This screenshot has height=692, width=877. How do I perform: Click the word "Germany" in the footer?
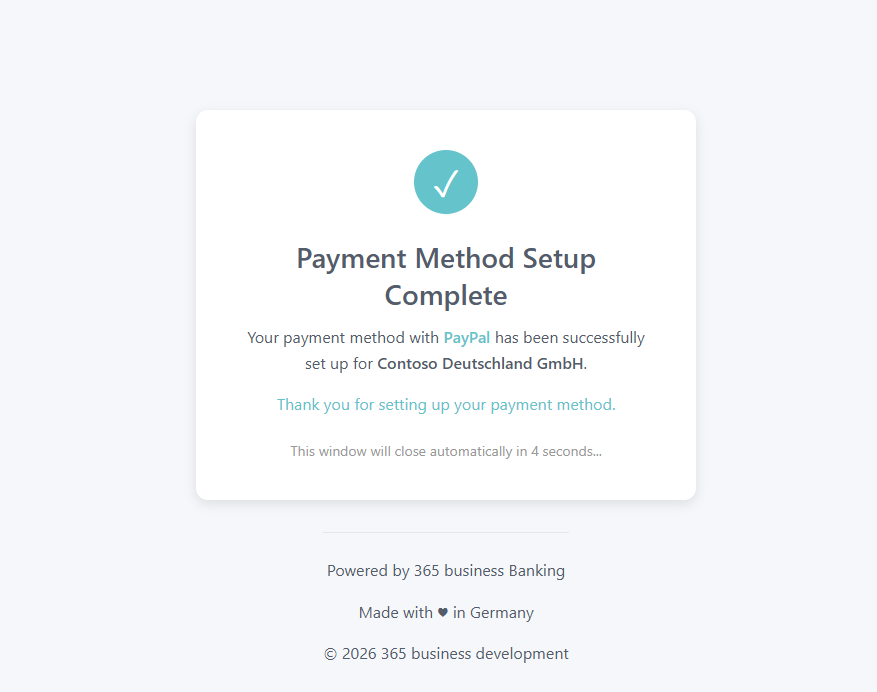502,613
